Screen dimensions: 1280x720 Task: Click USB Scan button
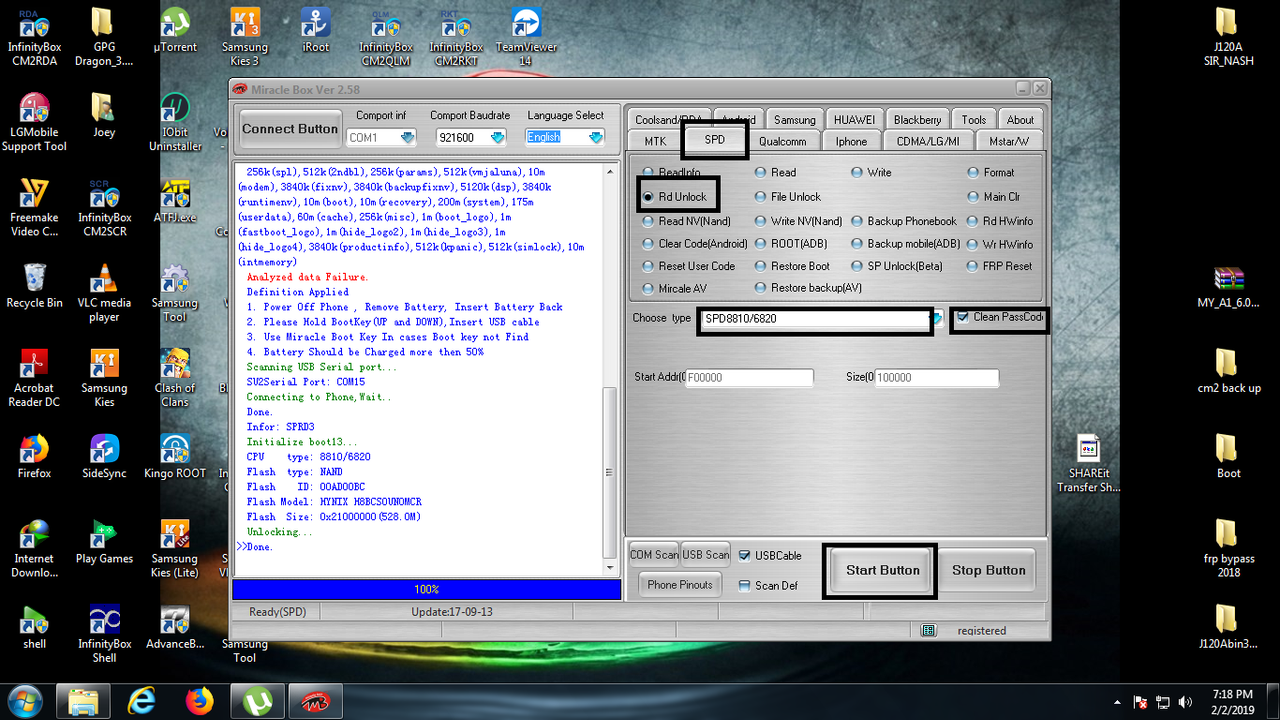706,555
